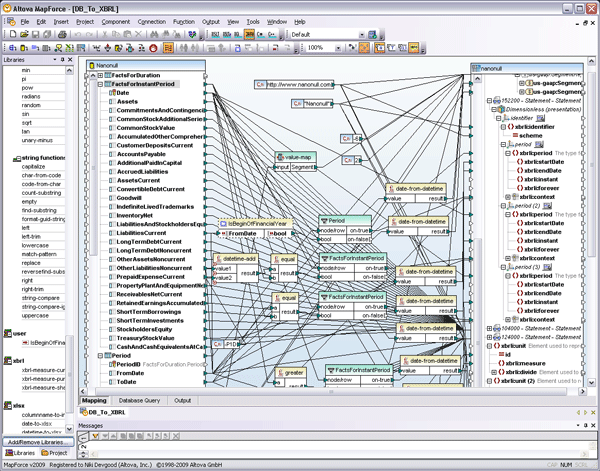Toggle the highlighted Java language button
This screenshot has height=471, width=600.
(x=249, y=34)
